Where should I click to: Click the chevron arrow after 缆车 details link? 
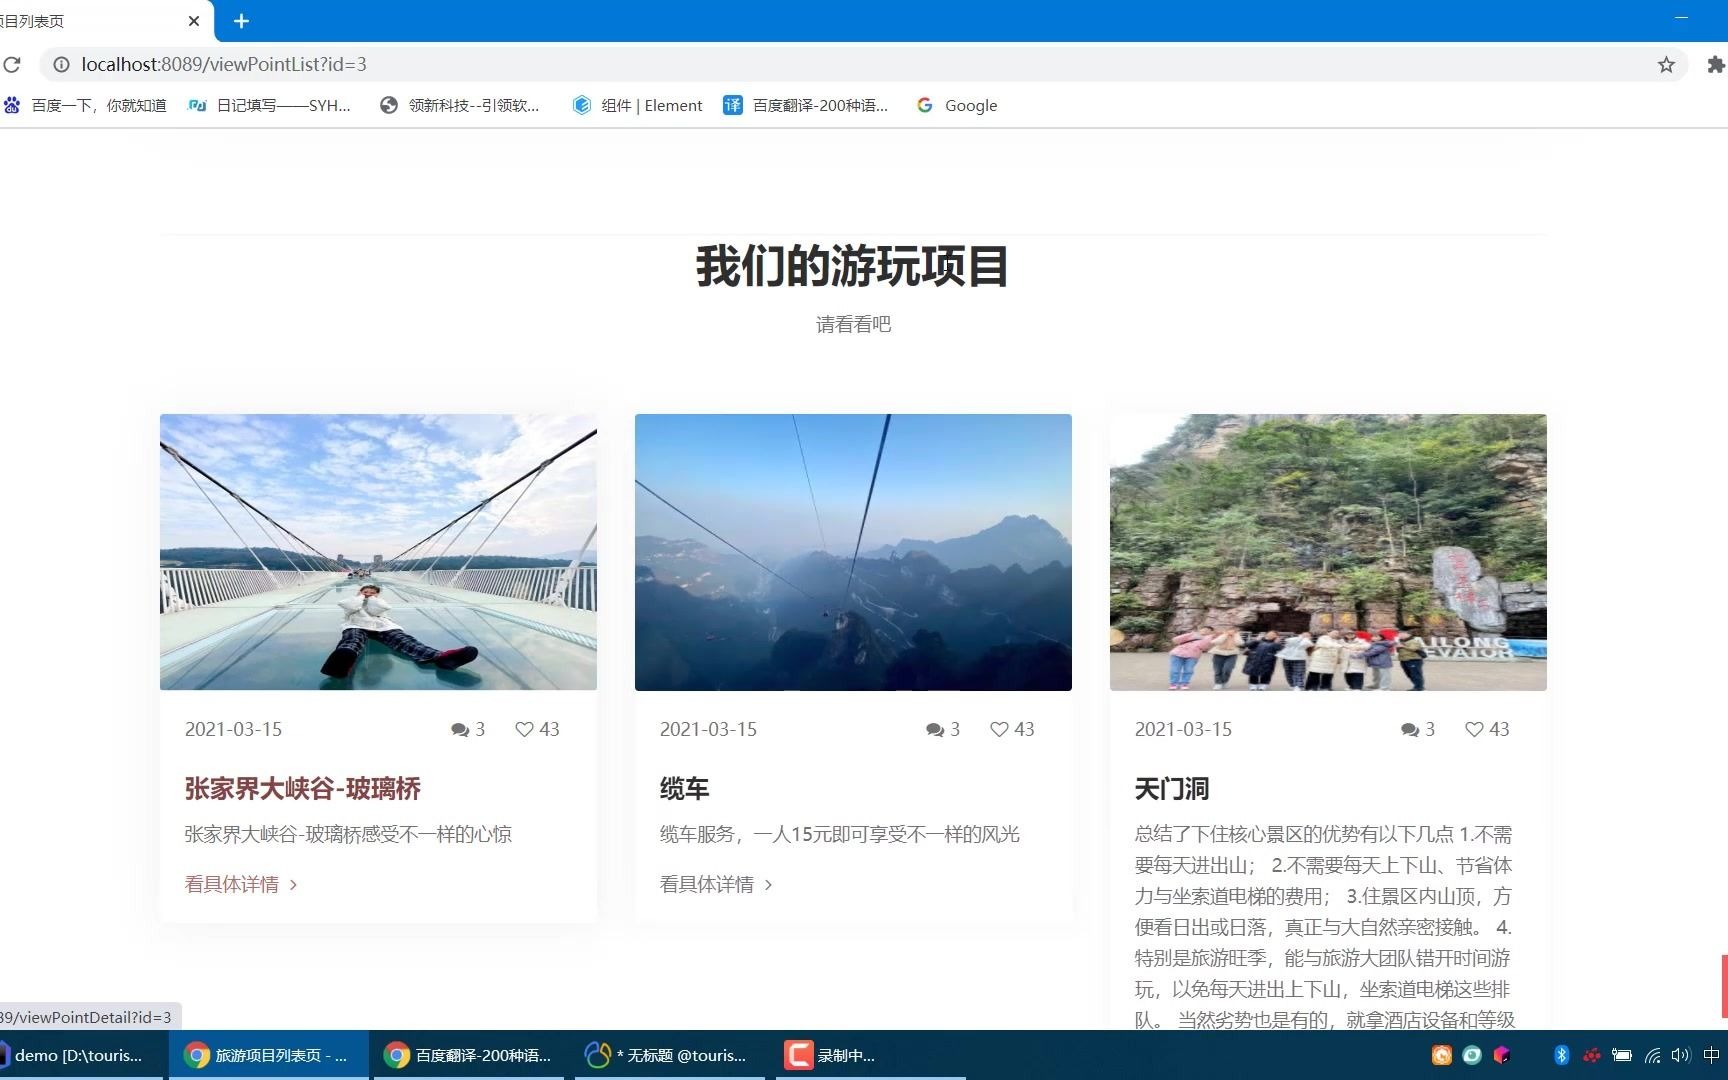pyautogui.click(x=768, y=885)
